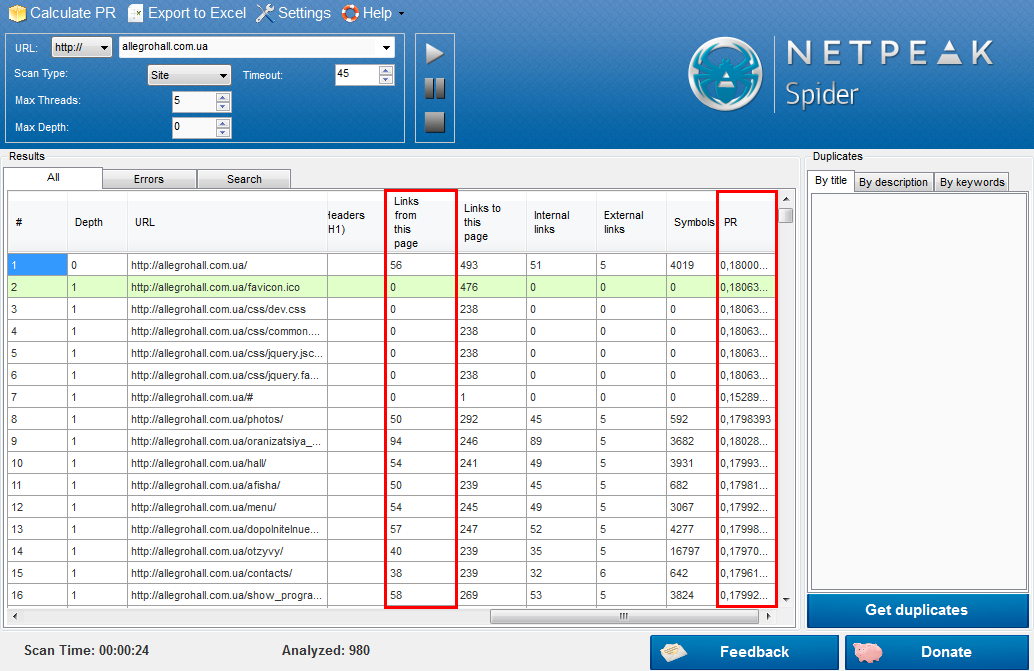Click the Get duplicates button
Viewport: 1034px width, 671px height.
point(917,610)
